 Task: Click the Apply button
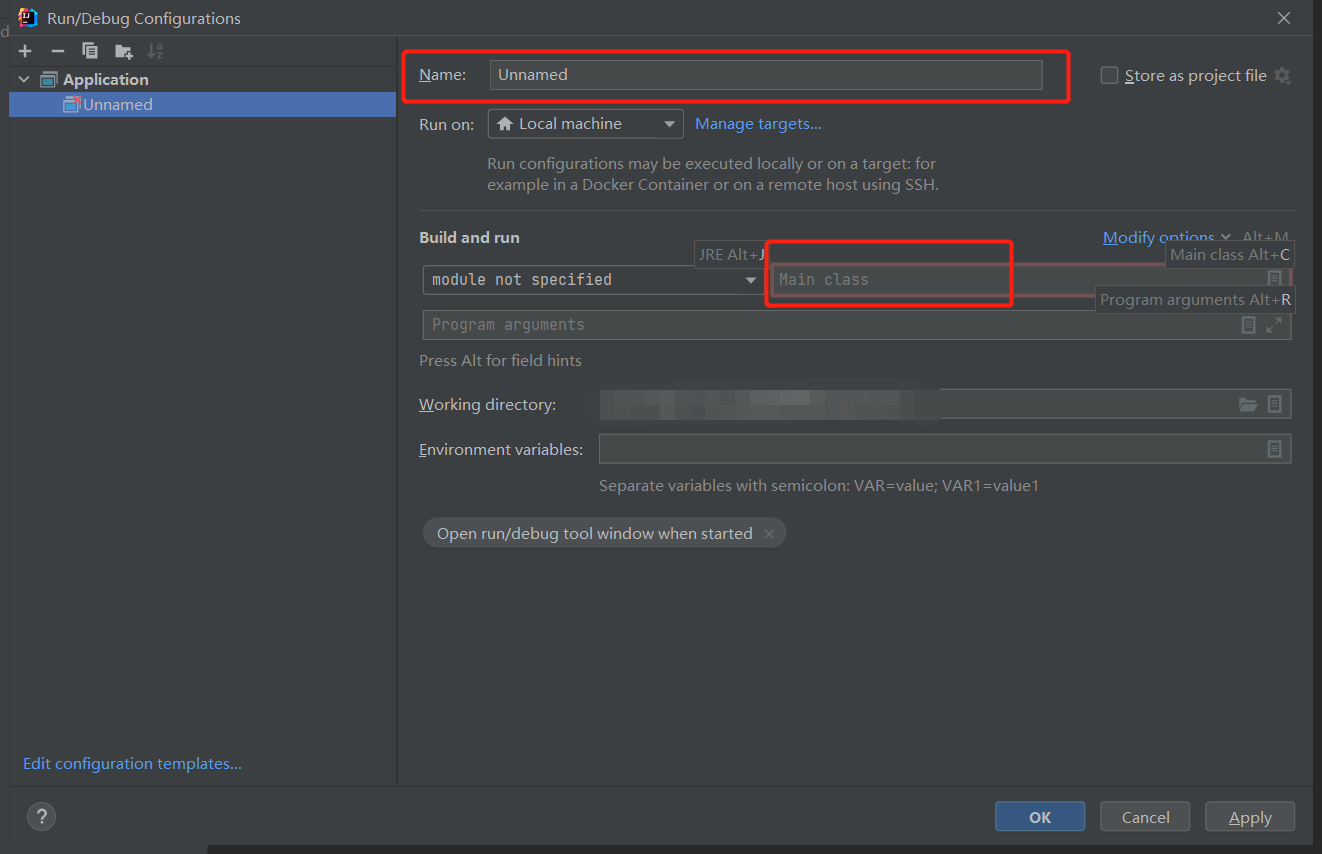click(1250, 817)
